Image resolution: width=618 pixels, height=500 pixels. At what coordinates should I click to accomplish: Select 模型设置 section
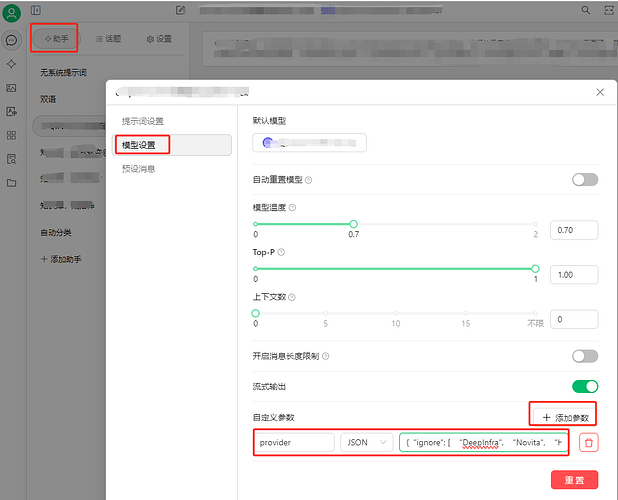coord(172,145)
